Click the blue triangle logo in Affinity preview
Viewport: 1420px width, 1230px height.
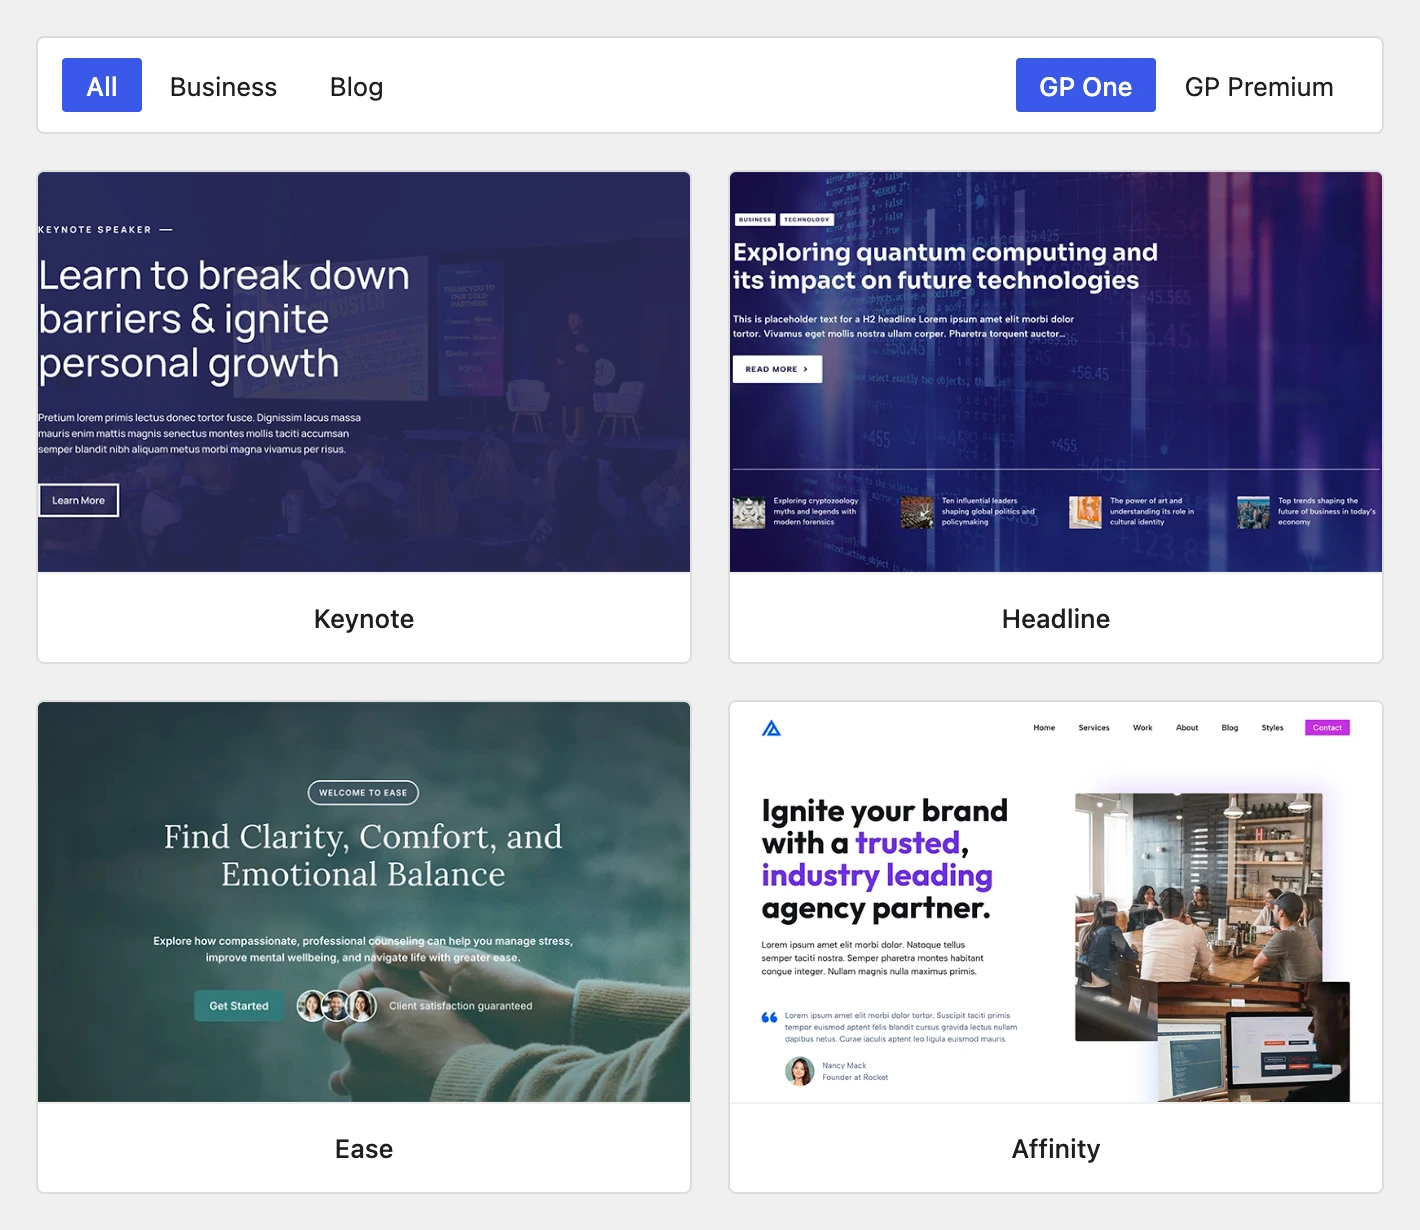pyautogui.click(x=771, y=728)
